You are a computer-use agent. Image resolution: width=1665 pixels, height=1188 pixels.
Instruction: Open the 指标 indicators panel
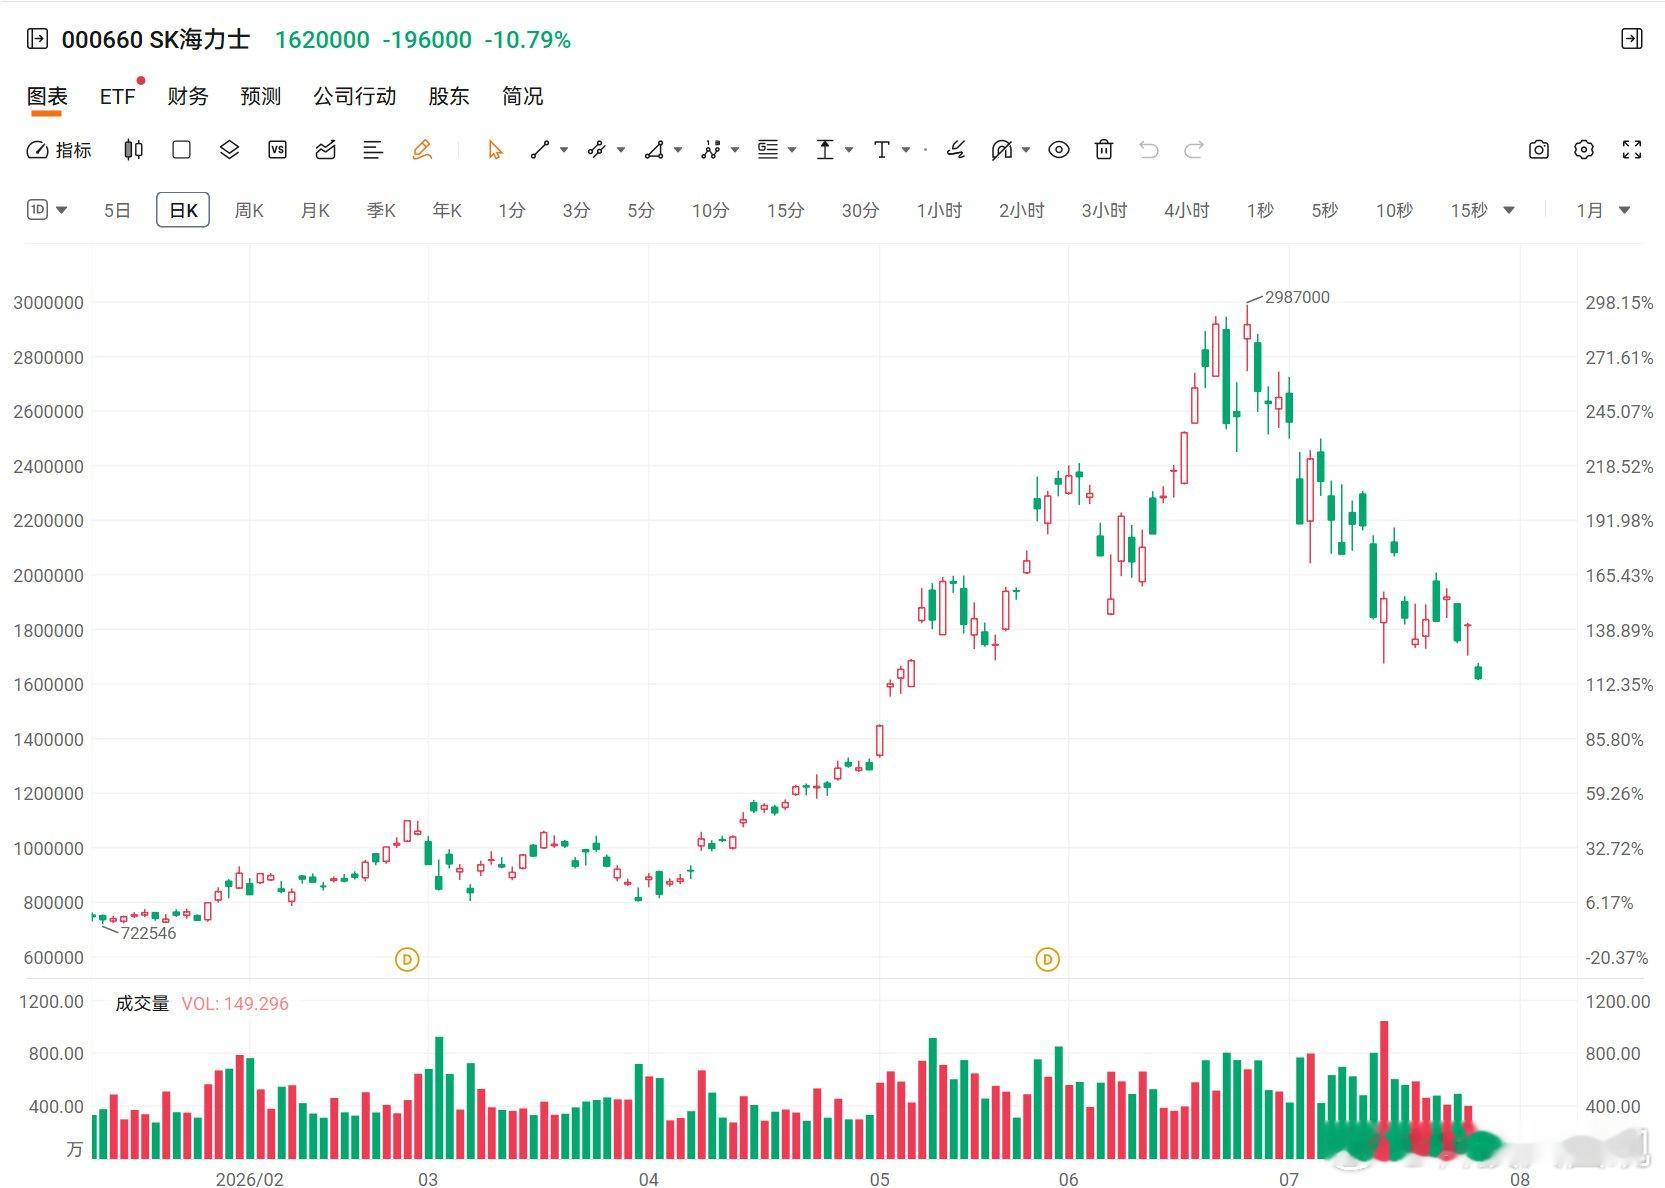[x=58, y=150]
